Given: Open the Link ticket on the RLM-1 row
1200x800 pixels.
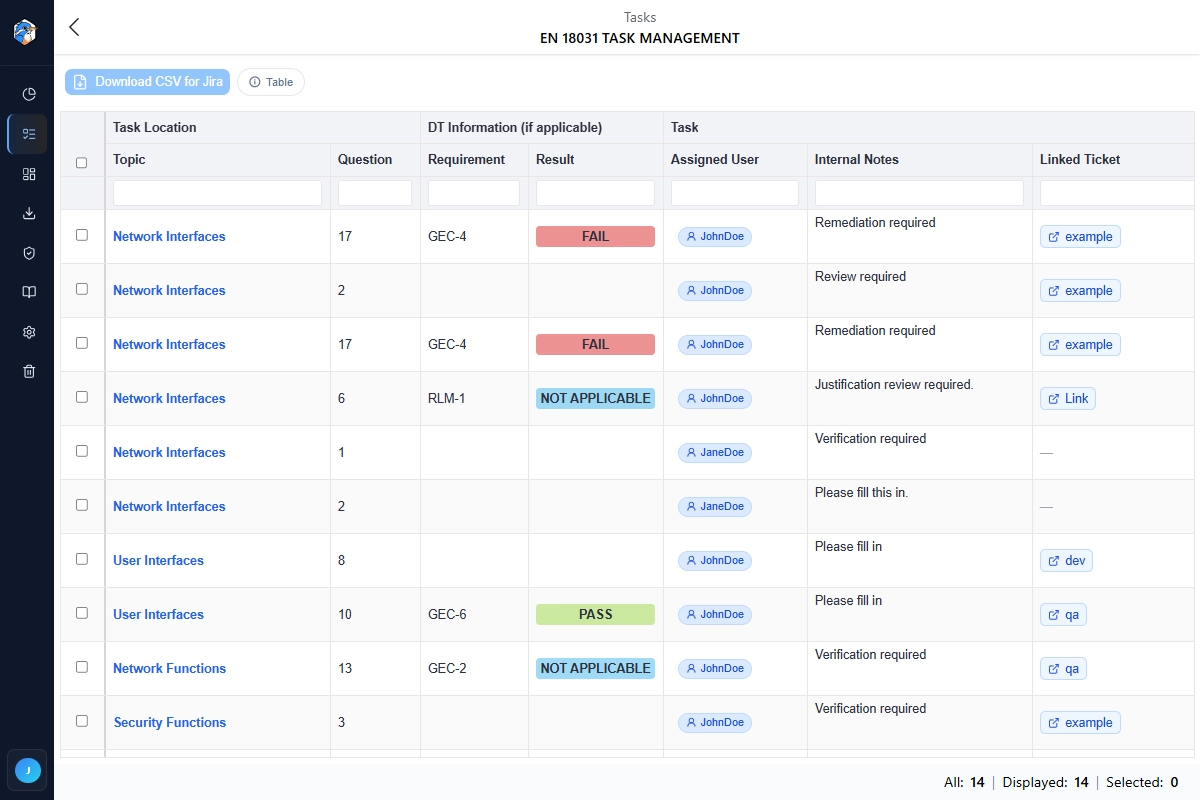Looking at the screenshot, I should coord(1067,398).
